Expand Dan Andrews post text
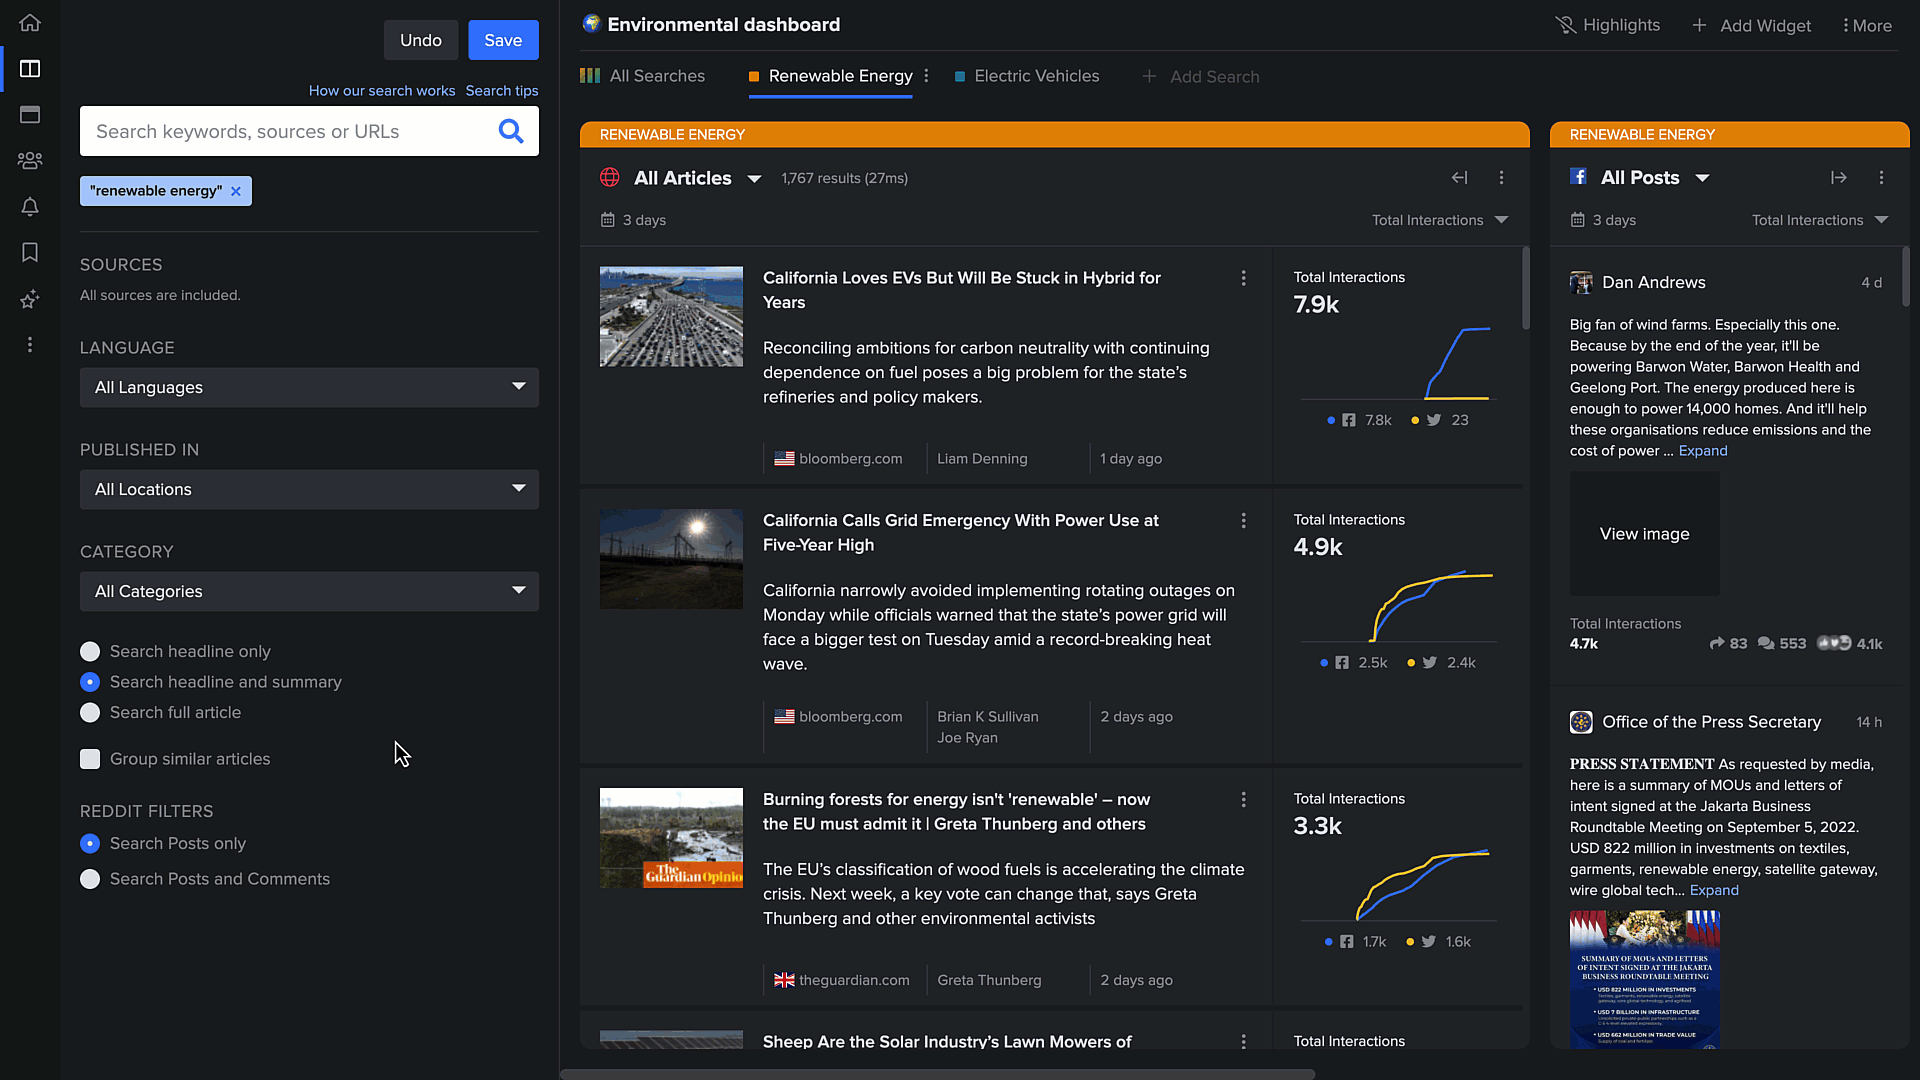 [1703, 451]
